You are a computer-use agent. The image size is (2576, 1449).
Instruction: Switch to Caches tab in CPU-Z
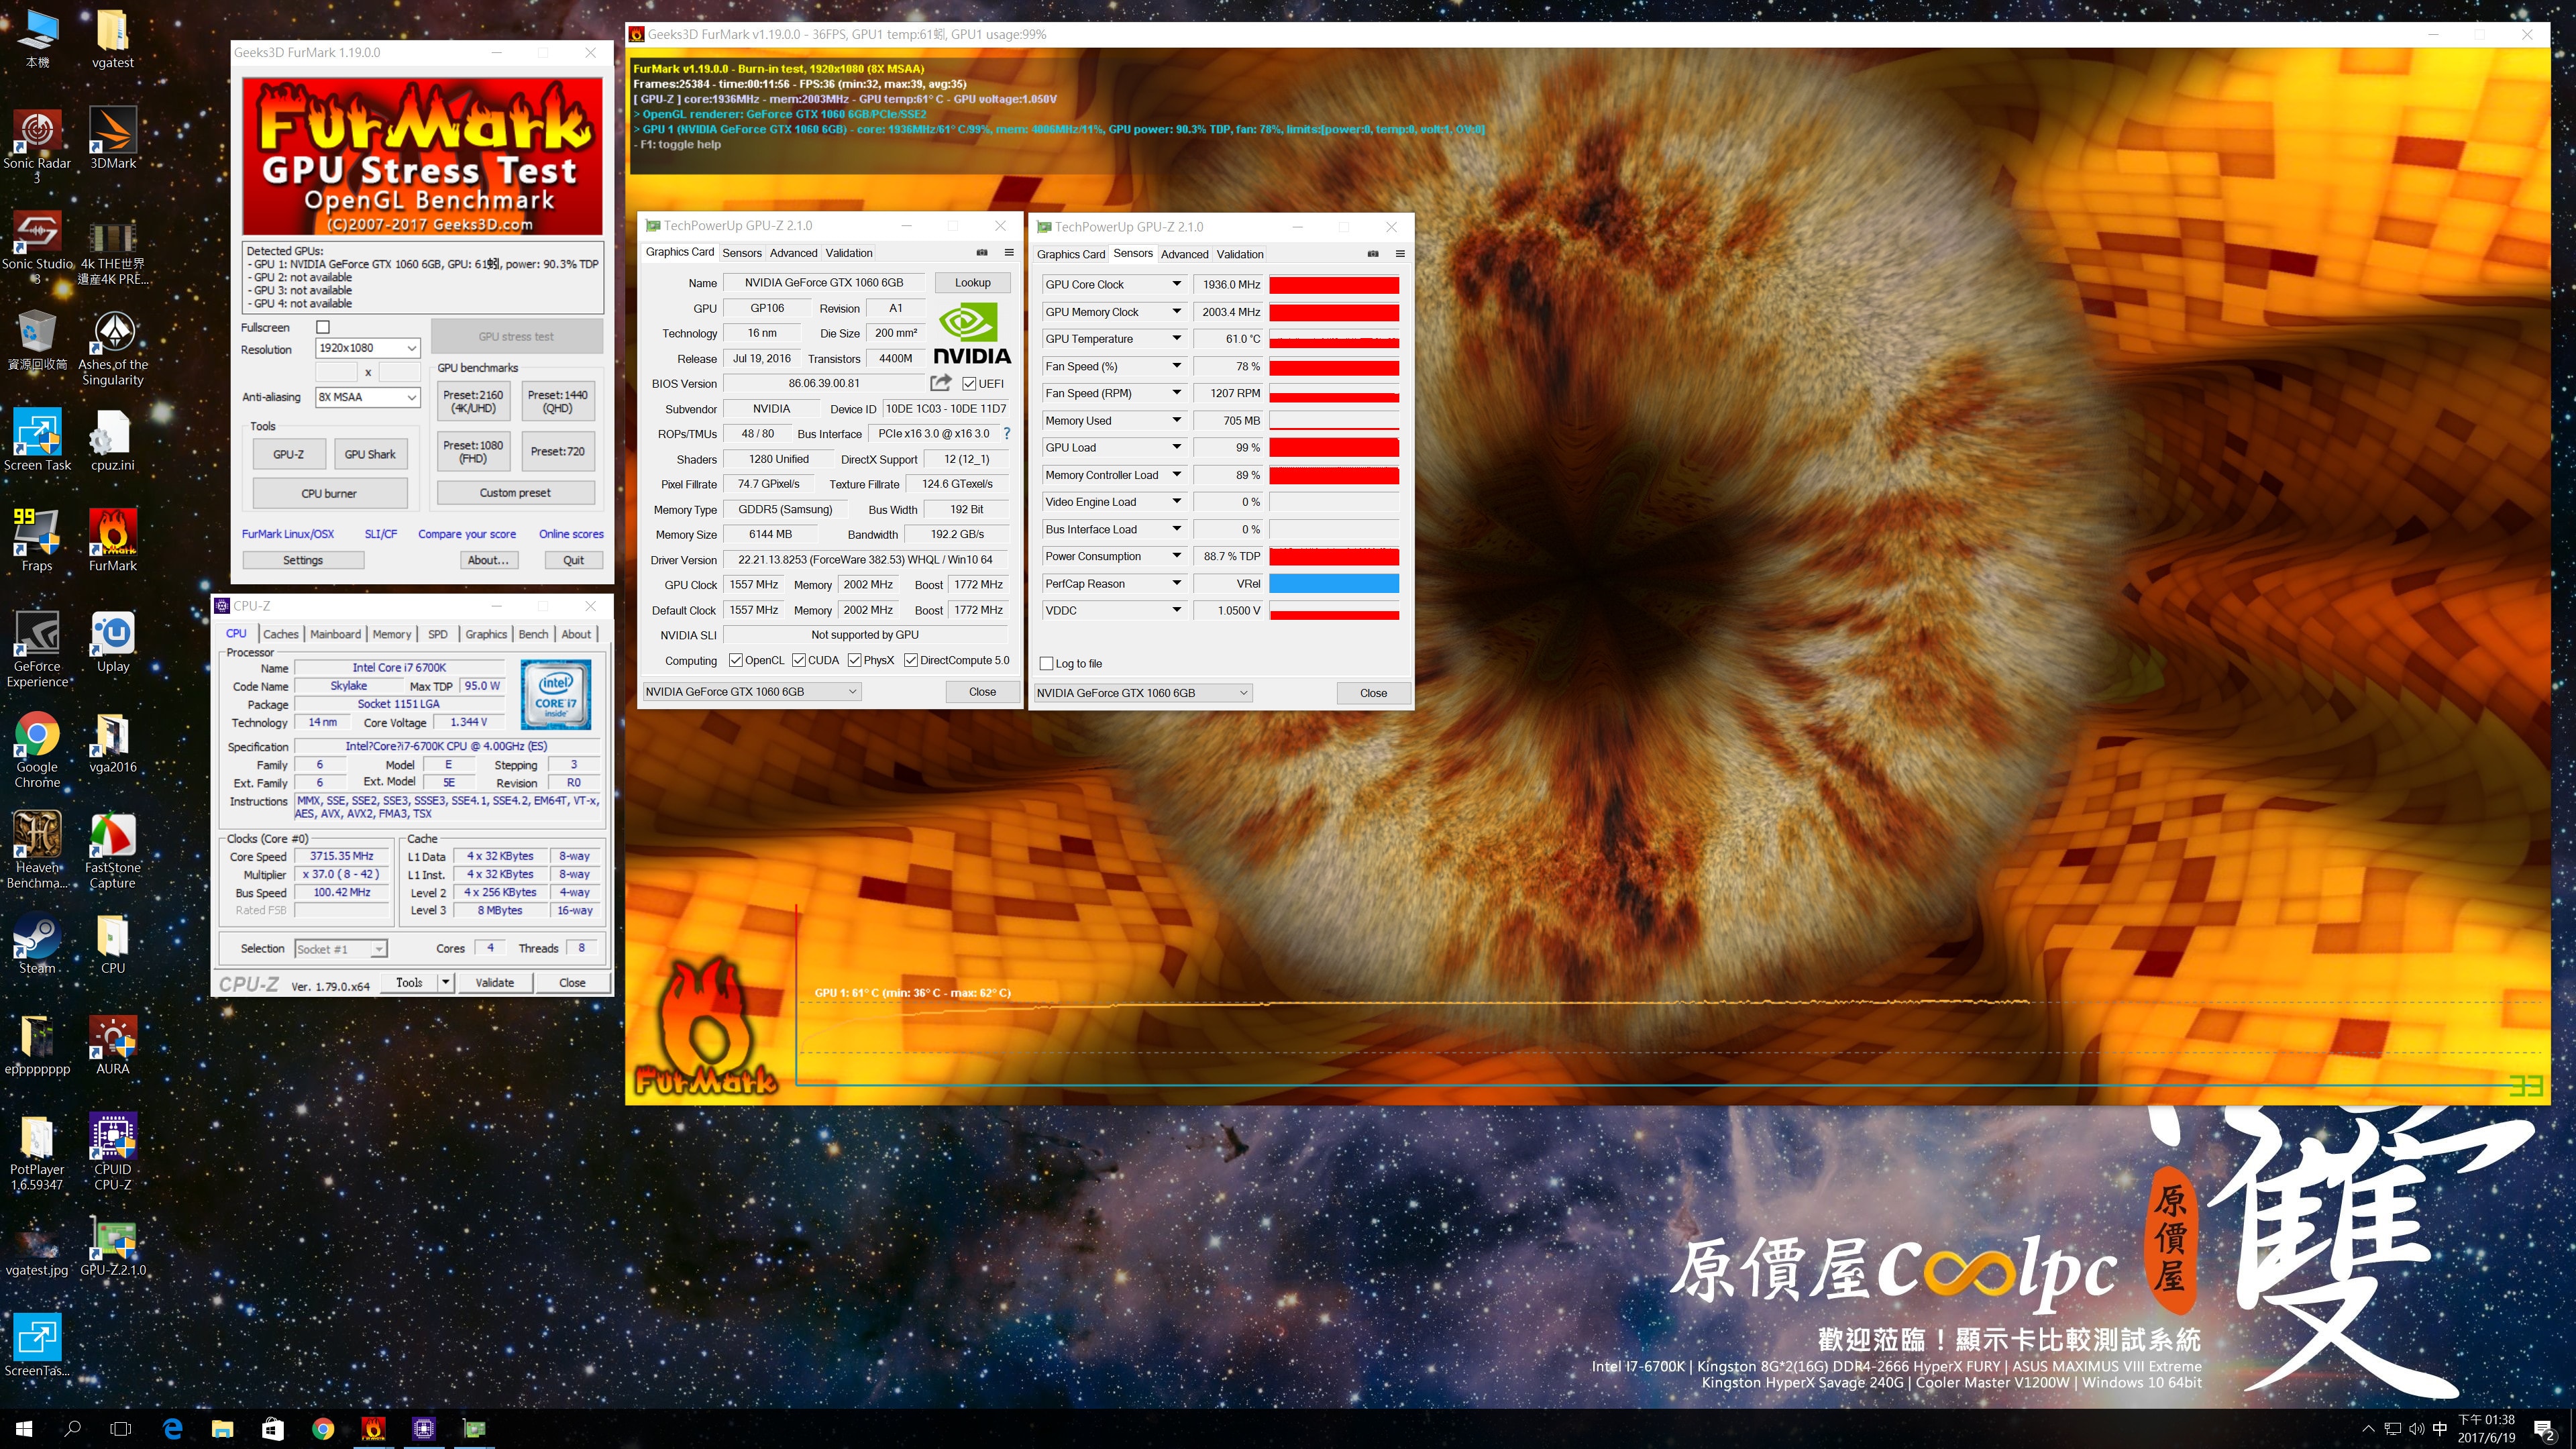[281, 634]
